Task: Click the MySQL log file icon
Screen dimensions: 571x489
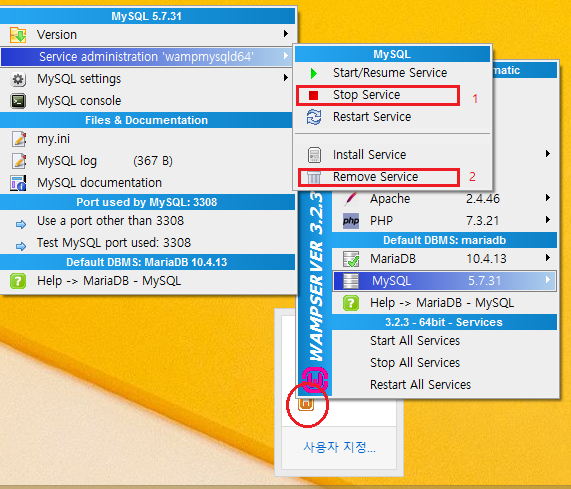Action: coord(19,161)
